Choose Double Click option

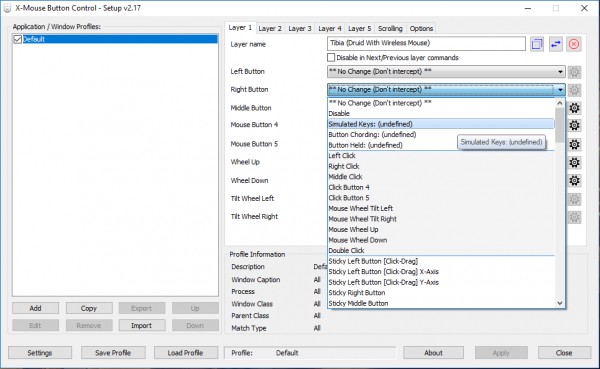tap(441, 250)
